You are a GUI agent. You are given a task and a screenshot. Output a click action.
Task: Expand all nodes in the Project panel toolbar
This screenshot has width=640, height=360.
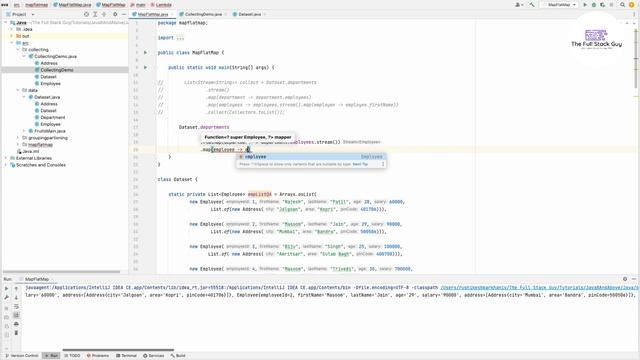[95, 14]
